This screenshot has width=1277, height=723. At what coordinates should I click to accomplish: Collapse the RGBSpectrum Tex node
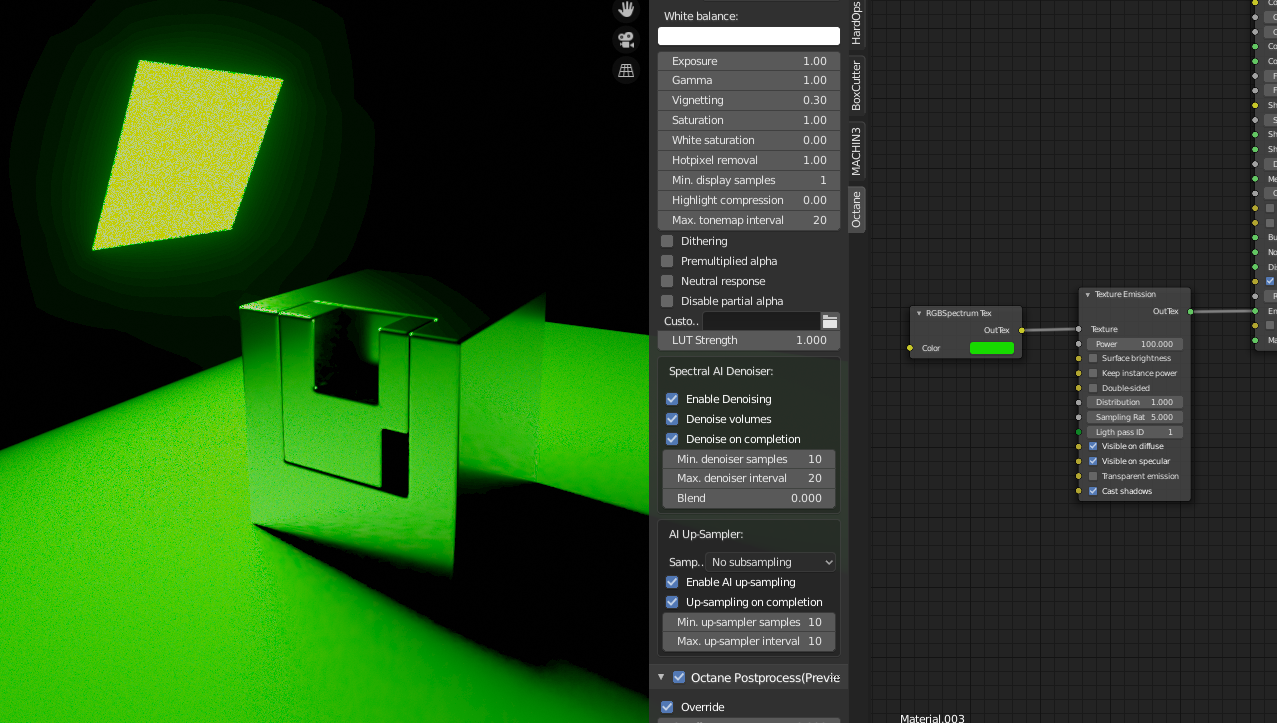pos(919,313)
